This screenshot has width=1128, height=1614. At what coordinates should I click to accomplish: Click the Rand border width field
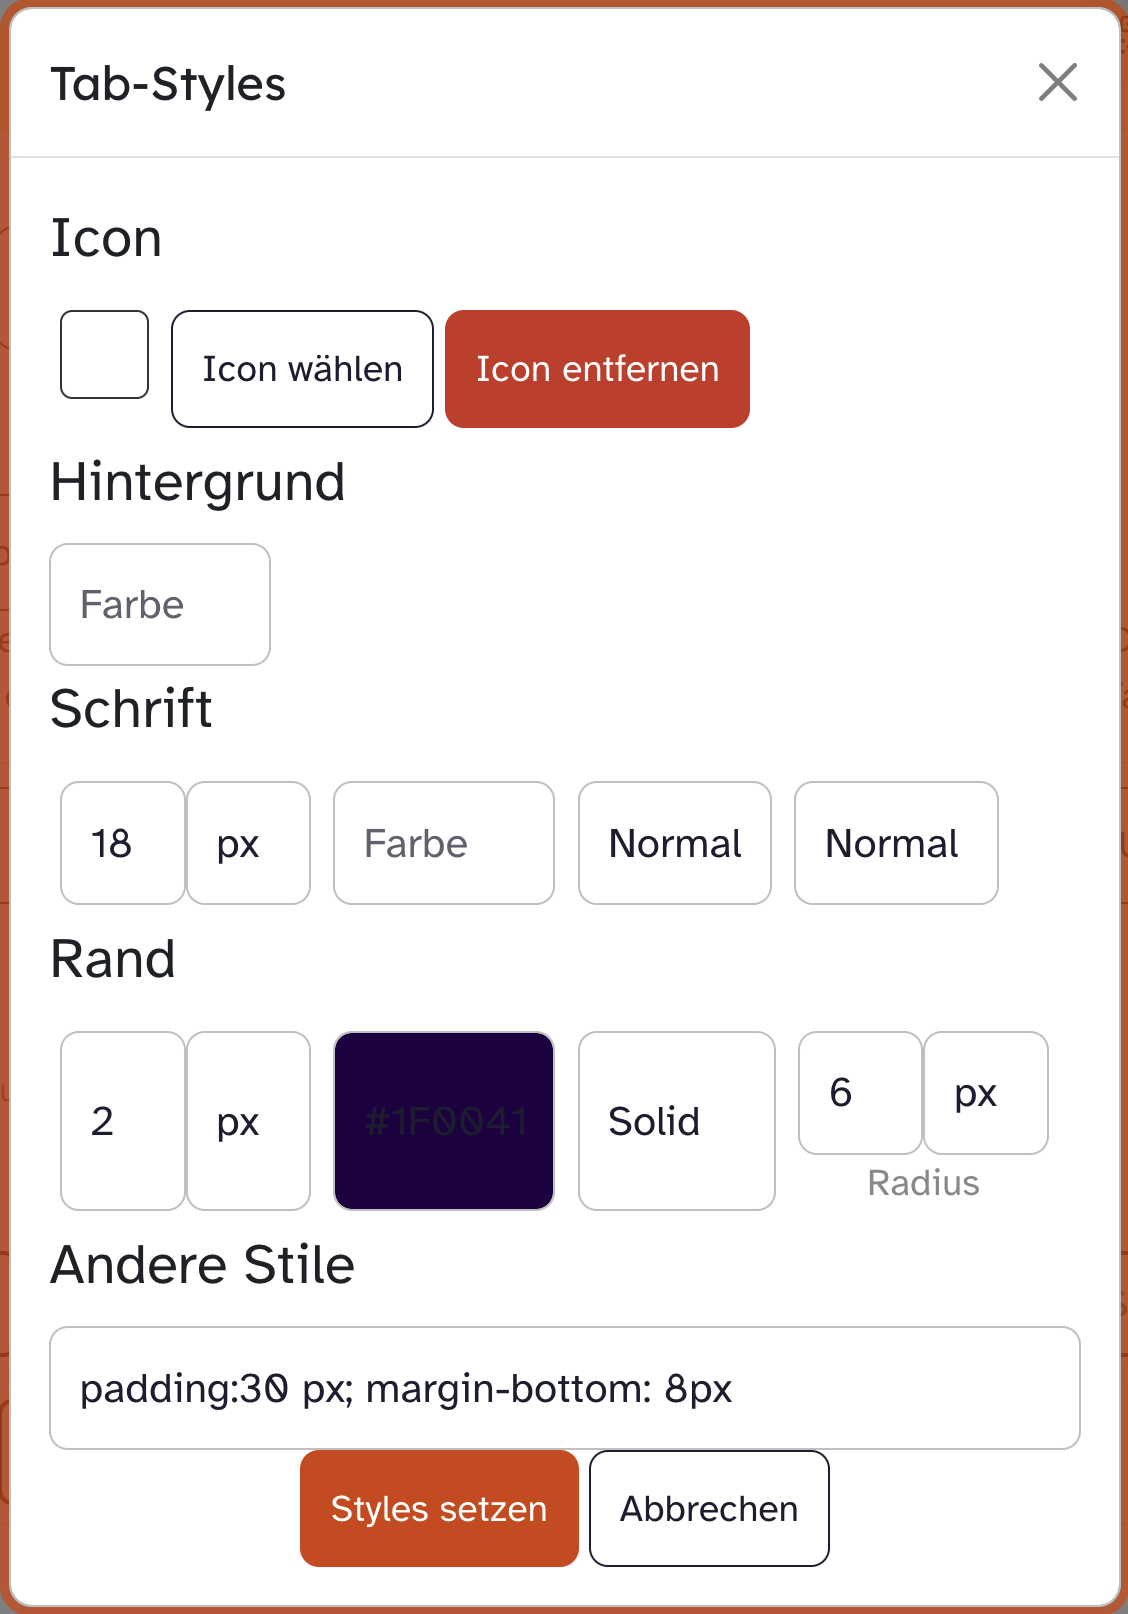(122, 1121)
